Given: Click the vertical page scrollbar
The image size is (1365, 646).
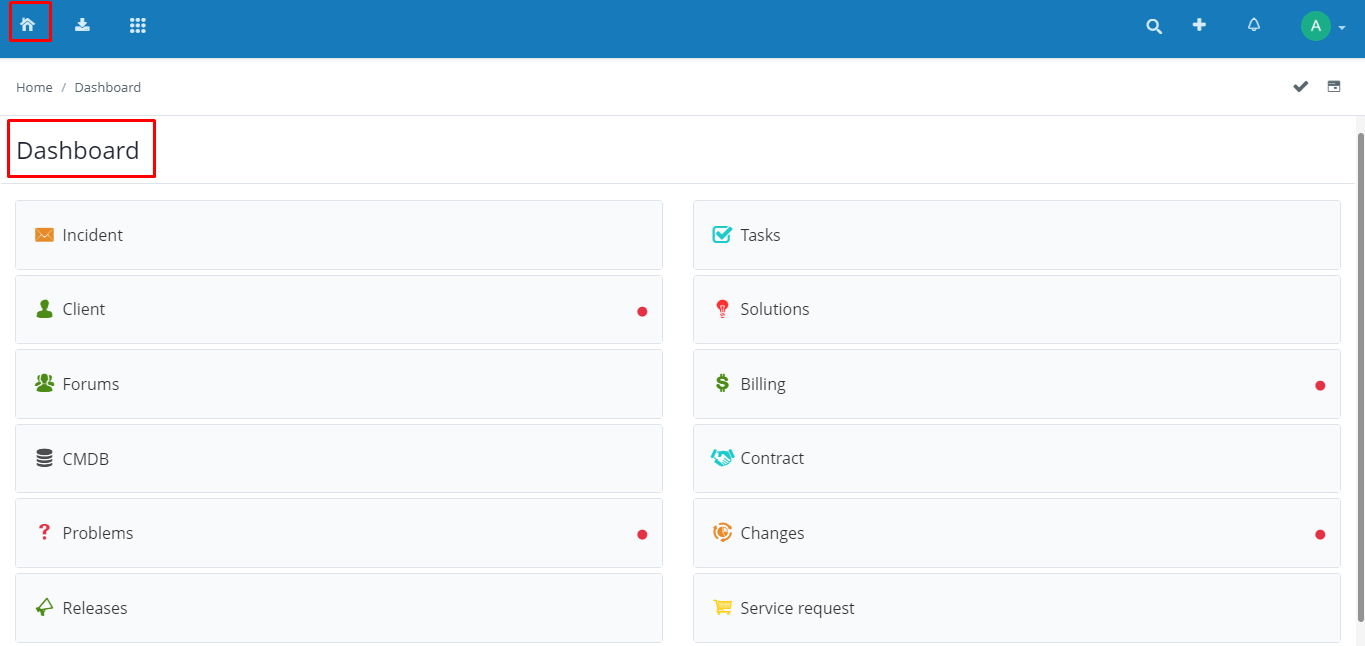Looking at the screenshot, I should [1360, 380].
